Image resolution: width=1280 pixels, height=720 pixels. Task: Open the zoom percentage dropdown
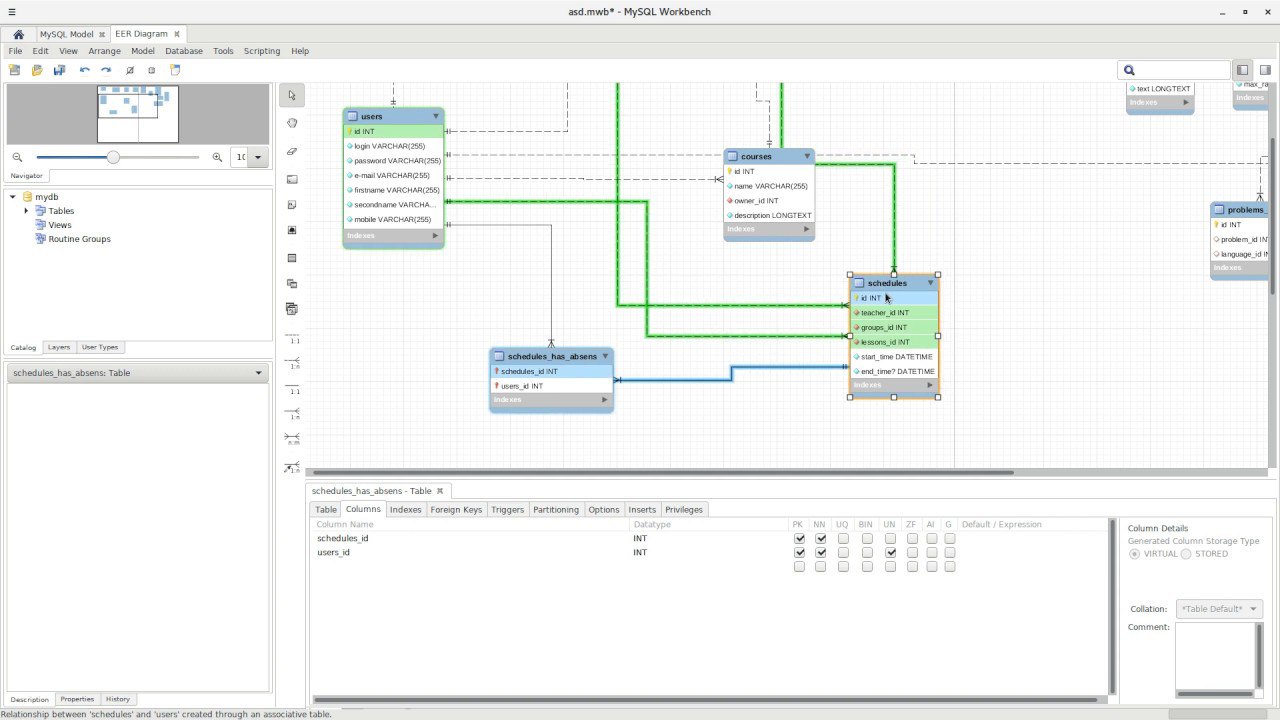click(x=258, y=157)
